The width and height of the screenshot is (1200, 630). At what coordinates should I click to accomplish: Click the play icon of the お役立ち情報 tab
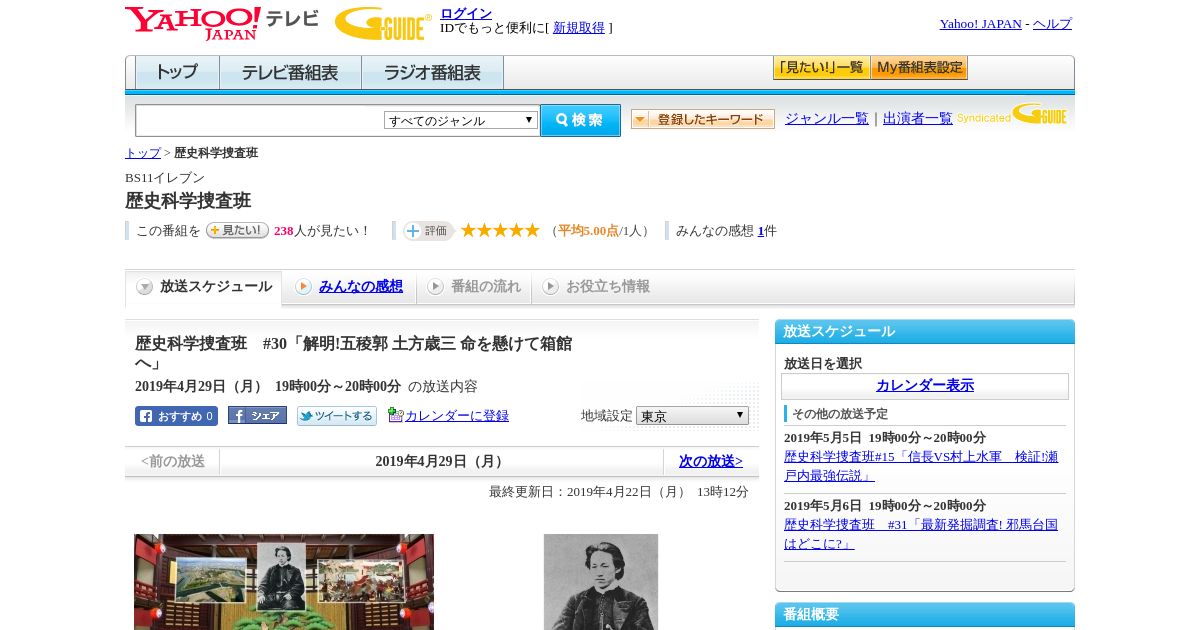coord(550,287)
